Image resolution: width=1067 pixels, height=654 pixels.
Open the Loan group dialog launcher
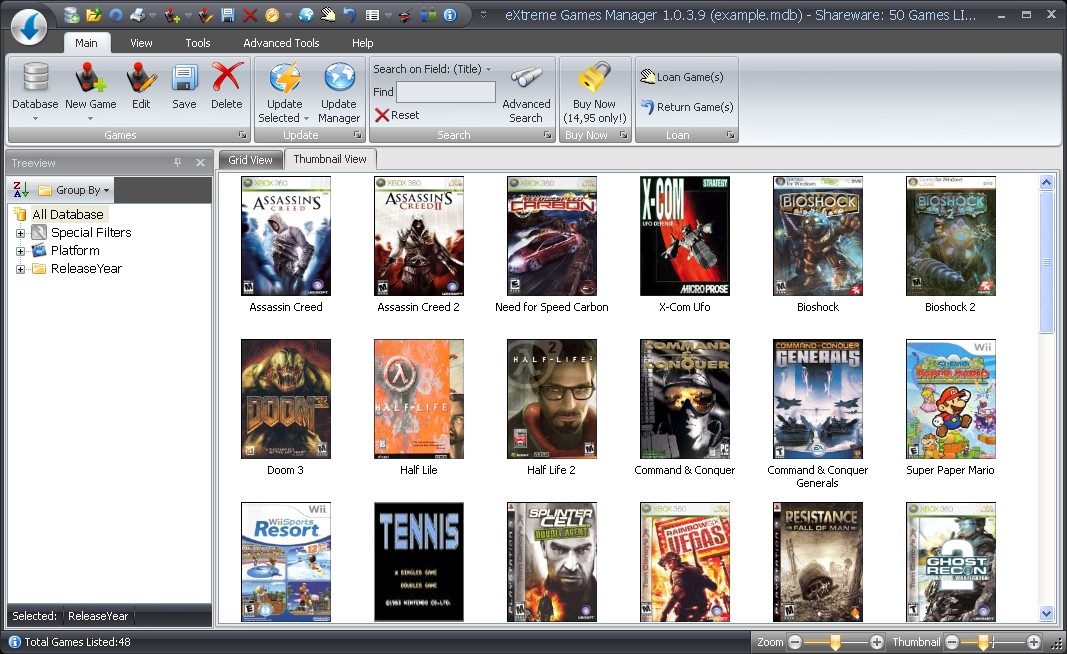coord(730,135)
